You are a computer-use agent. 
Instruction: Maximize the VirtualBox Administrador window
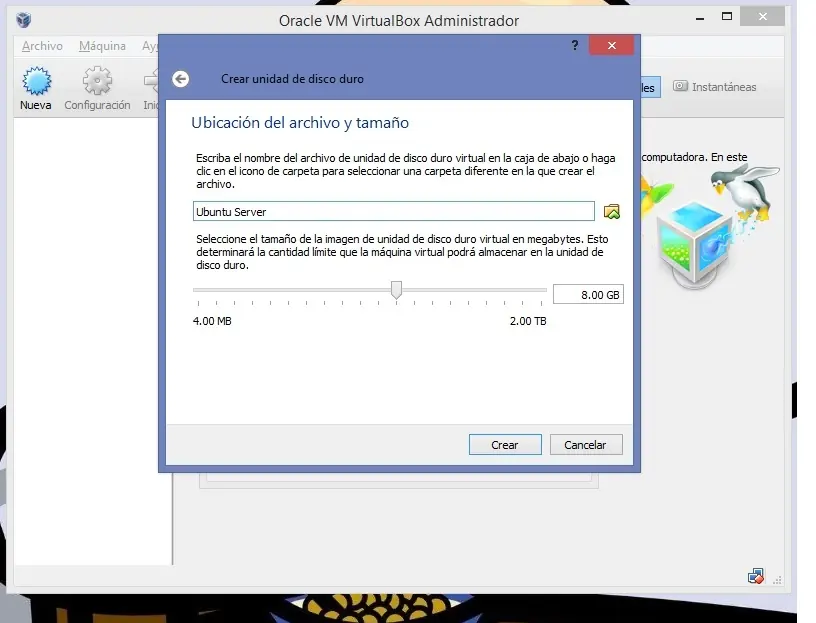727,17
